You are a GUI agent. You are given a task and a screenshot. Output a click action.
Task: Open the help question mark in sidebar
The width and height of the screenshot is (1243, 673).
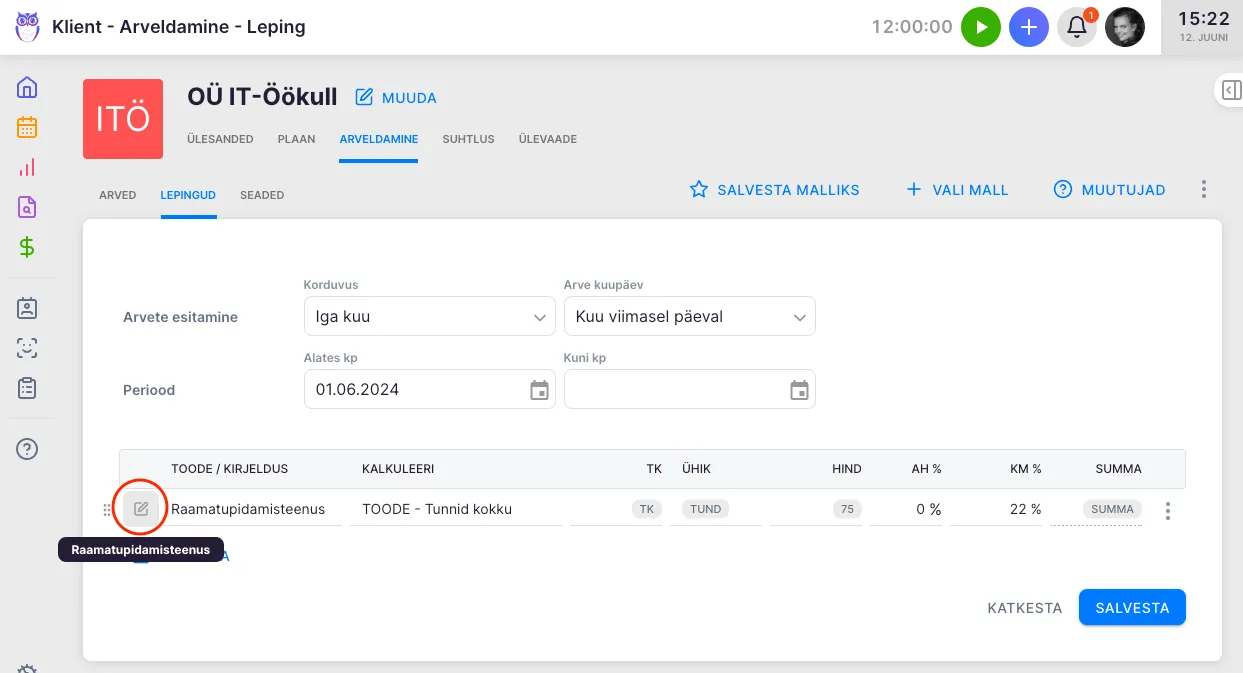coord(27,449)
